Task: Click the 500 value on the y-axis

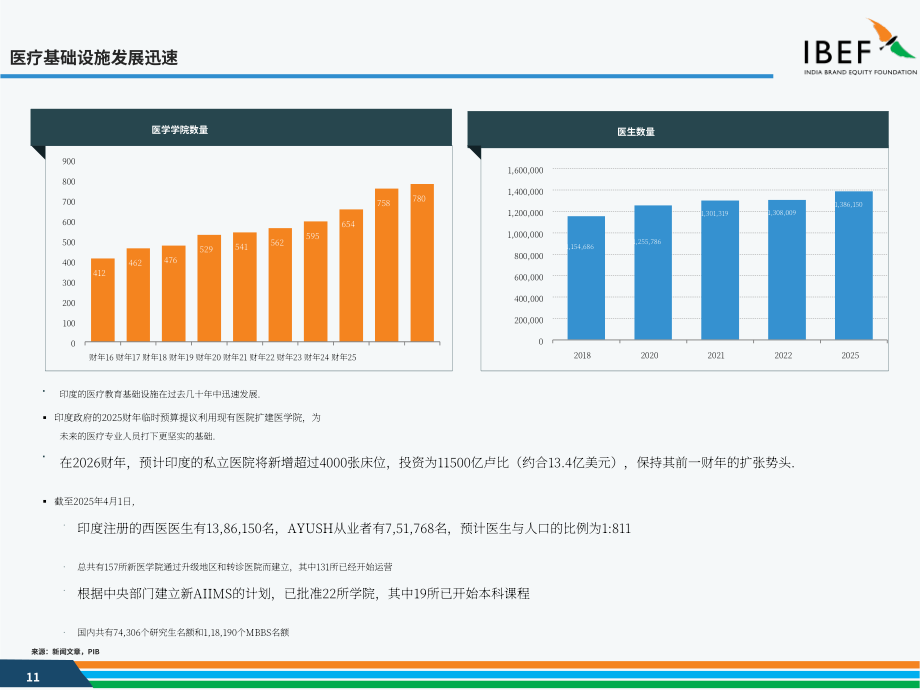Action: pyautogui.click(x=69, y=242)
